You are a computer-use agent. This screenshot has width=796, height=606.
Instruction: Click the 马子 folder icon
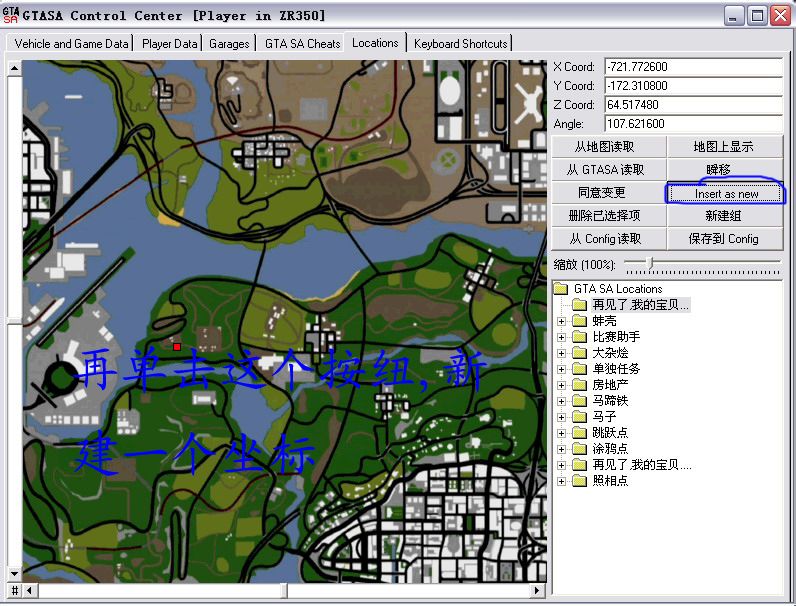pos(579,417)
